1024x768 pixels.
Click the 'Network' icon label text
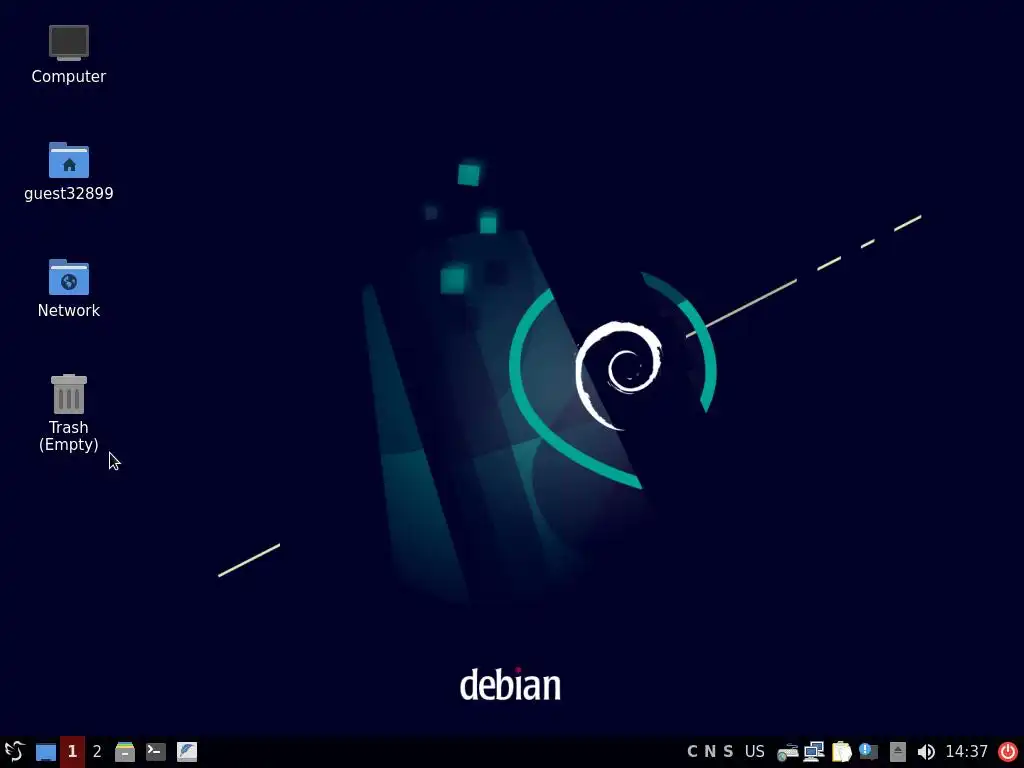pyautogui.click(x=69, y=310)
